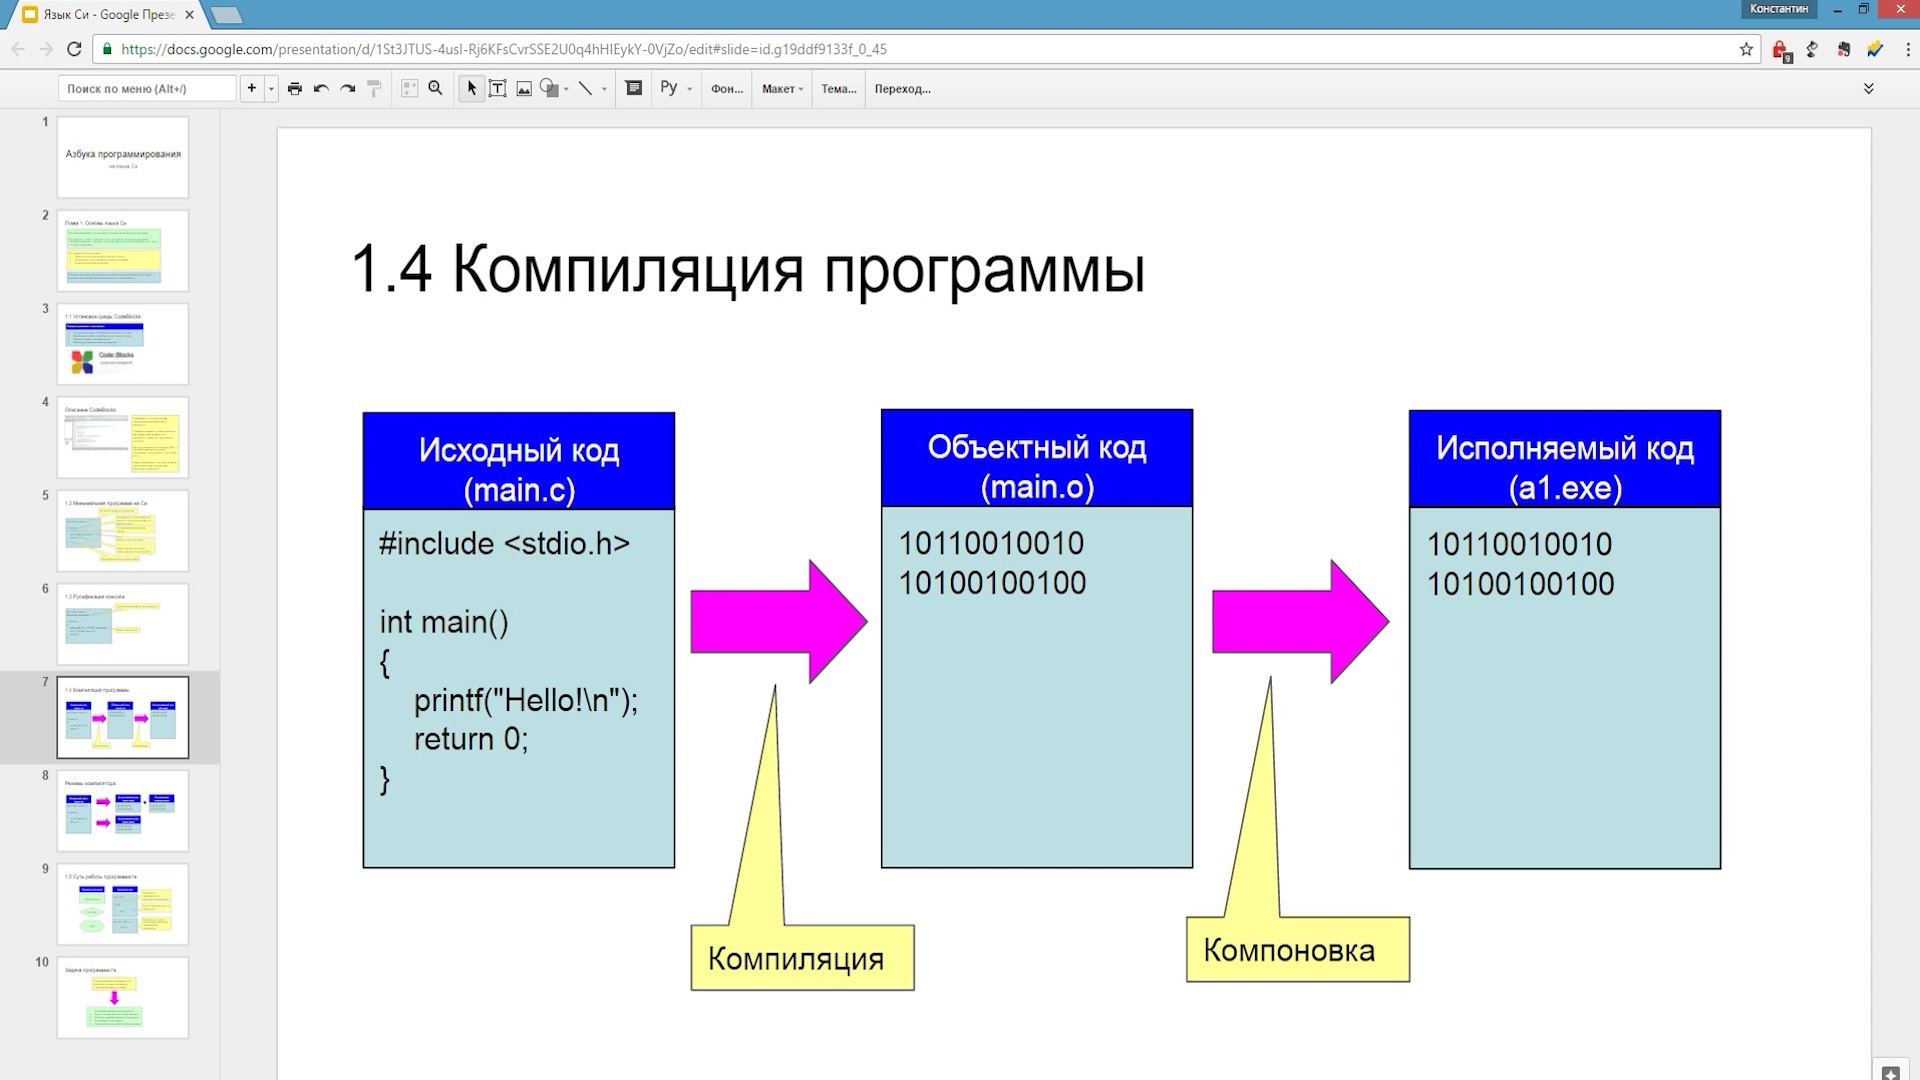Click the yellow-blue checkmark extension icon
The height and width of the screenshot is (1080, 1920).
pyautogui.click(x=1875, y=49)
